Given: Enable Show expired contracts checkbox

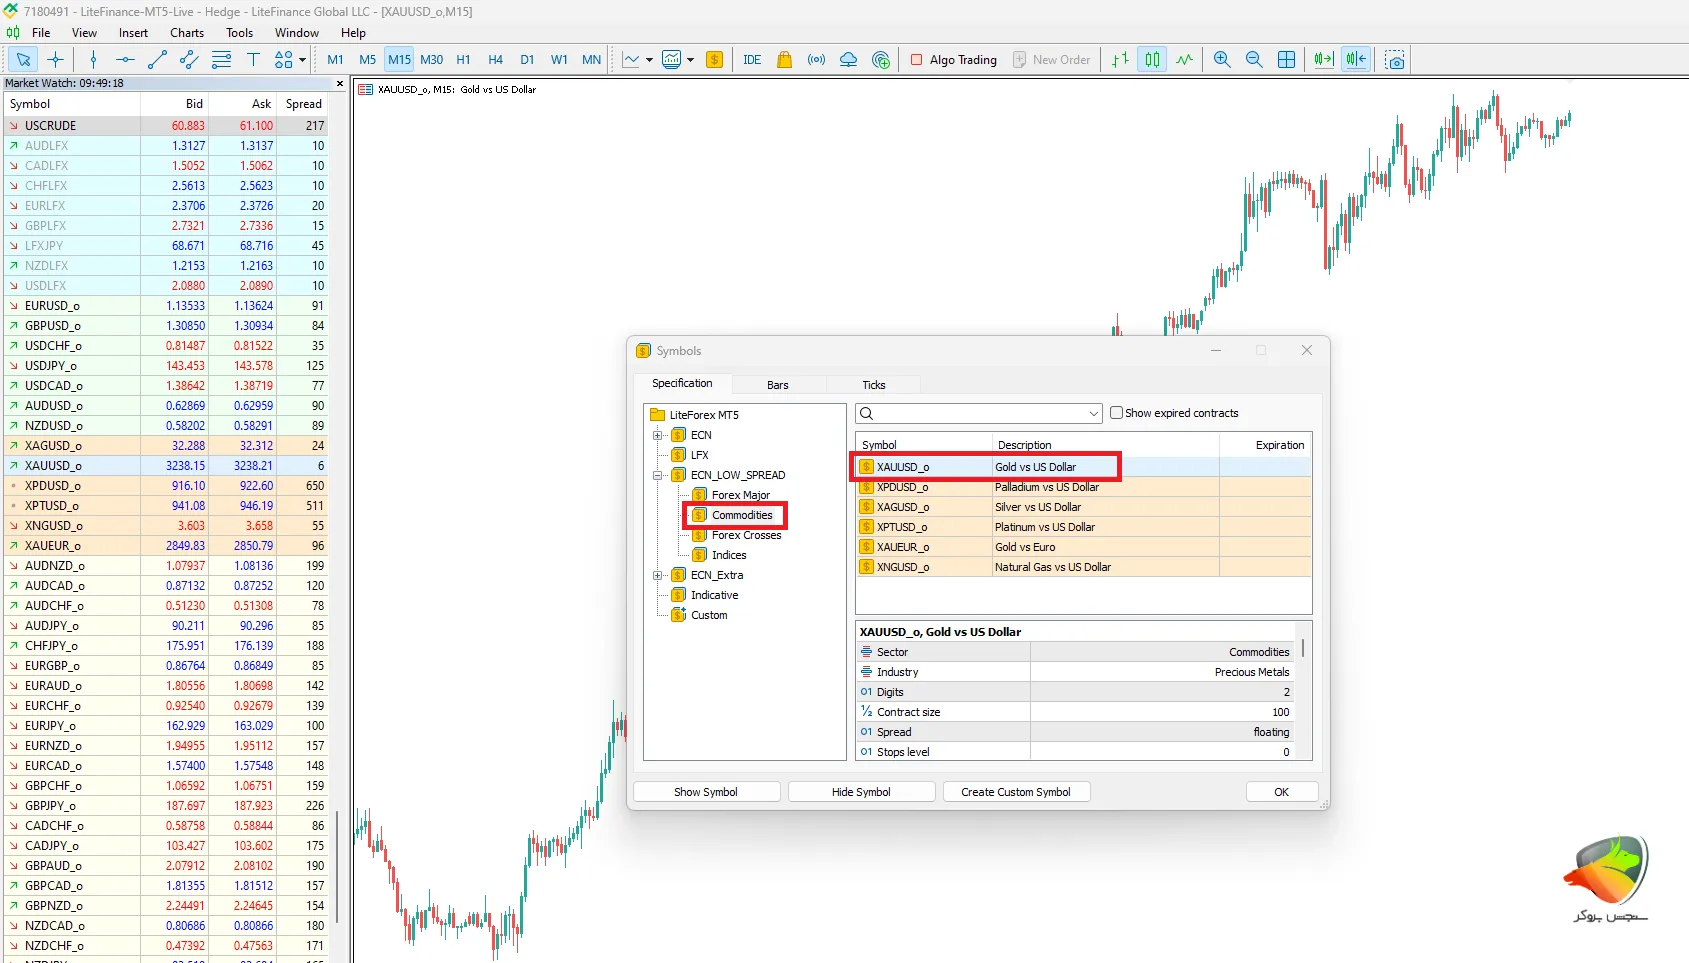Looking at the screenshot, I should 1117,413.
